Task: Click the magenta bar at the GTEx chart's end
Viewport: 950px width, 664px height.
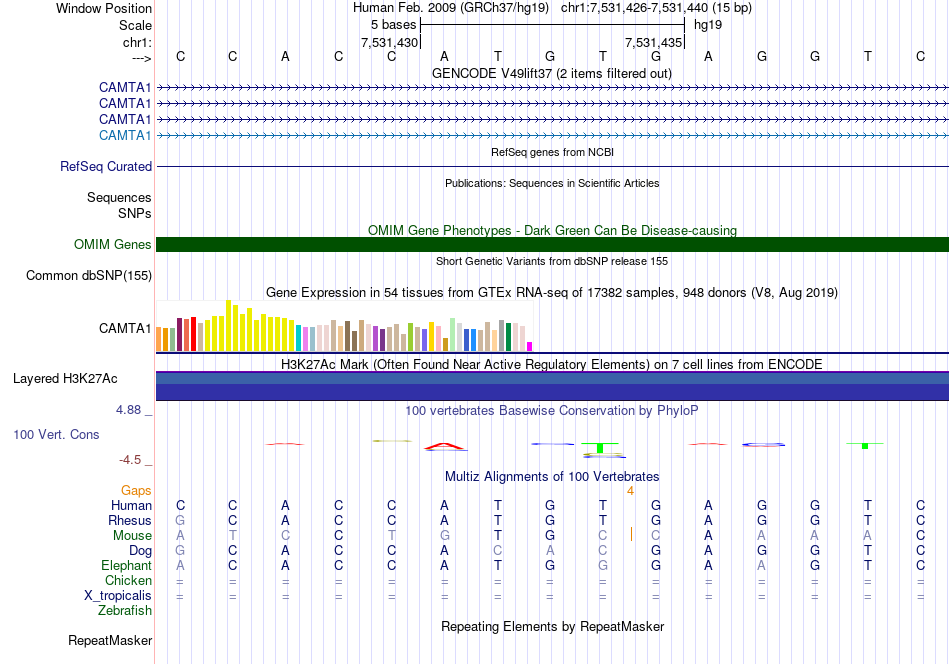Action: point(529,347)
